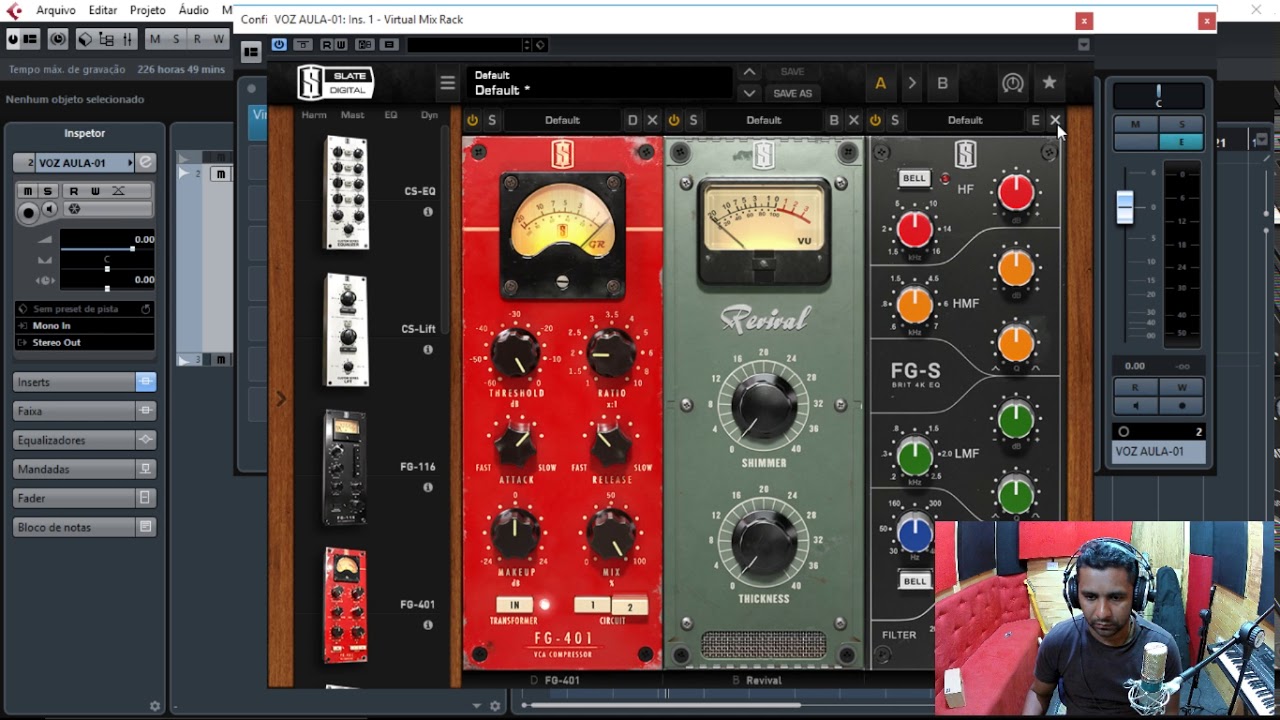The image size is (1280, 720).
Task: Toggle the FG-401 transformer IN button
Action: pyautogui.click(x=516, y=605)
